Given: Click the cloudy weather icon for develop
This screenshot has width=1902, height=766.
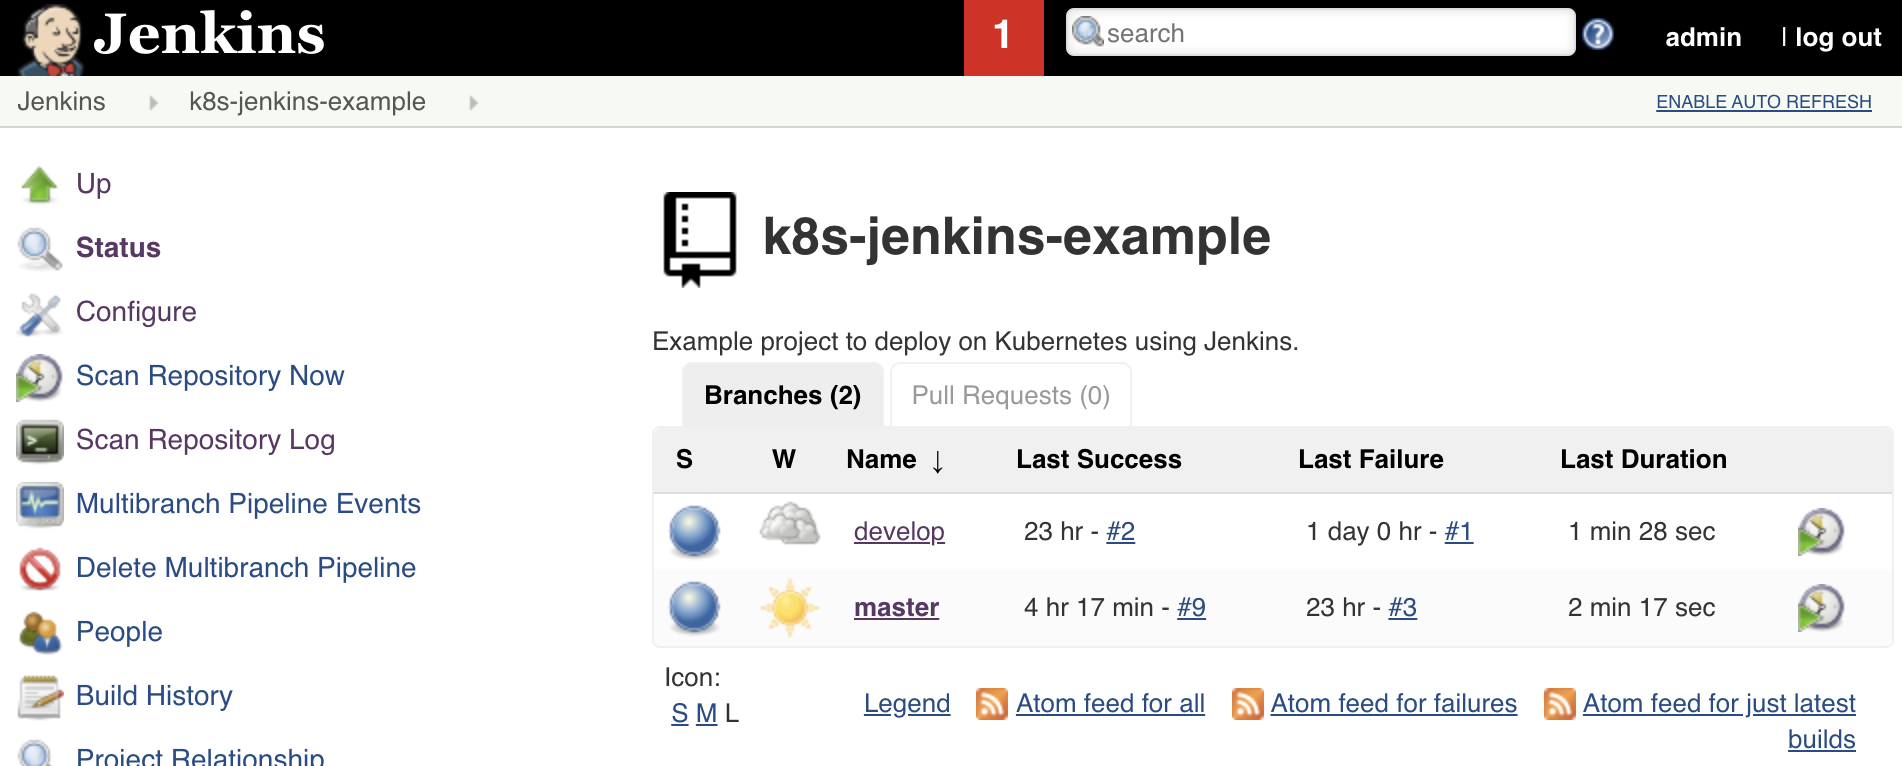Looking at the screenshot, I should point(789,524).
